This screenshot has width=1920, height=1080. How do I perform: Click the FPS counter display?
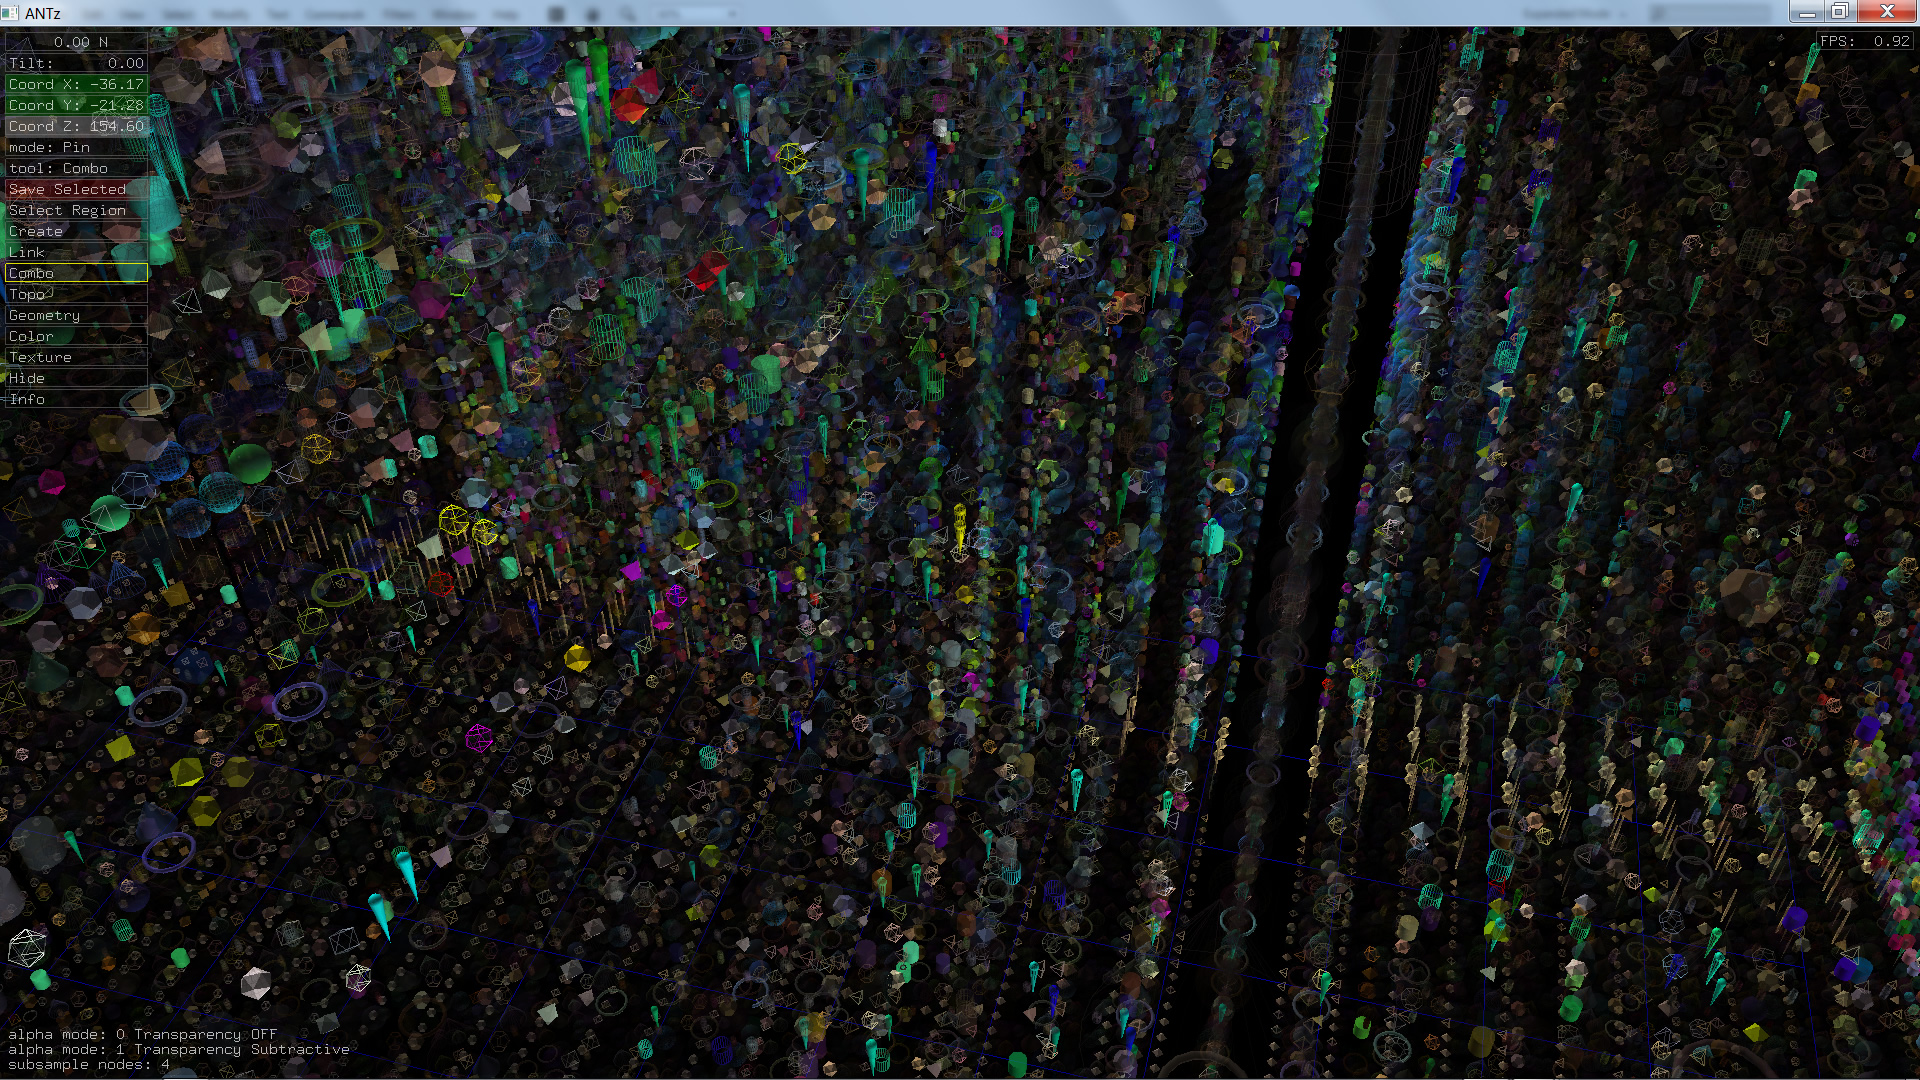coord(1864,41)
